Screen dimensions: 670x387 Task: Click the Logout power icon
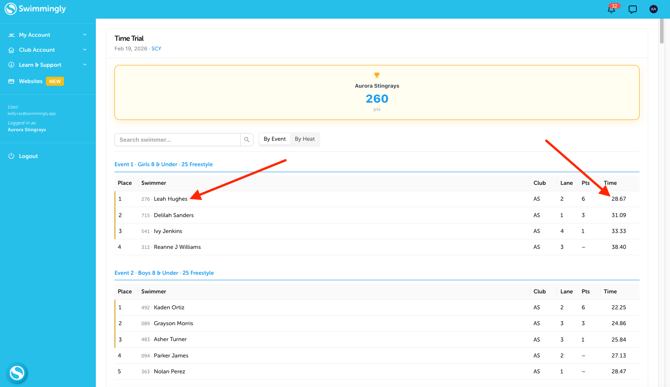(x=11, y=156)
